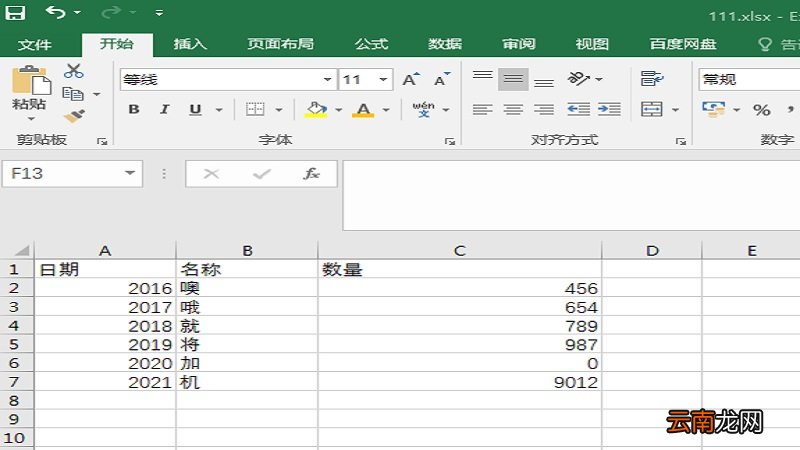This screenshot has width=800, height=450.
Task: Save the workbook with the disk icon
Action: 15,12
